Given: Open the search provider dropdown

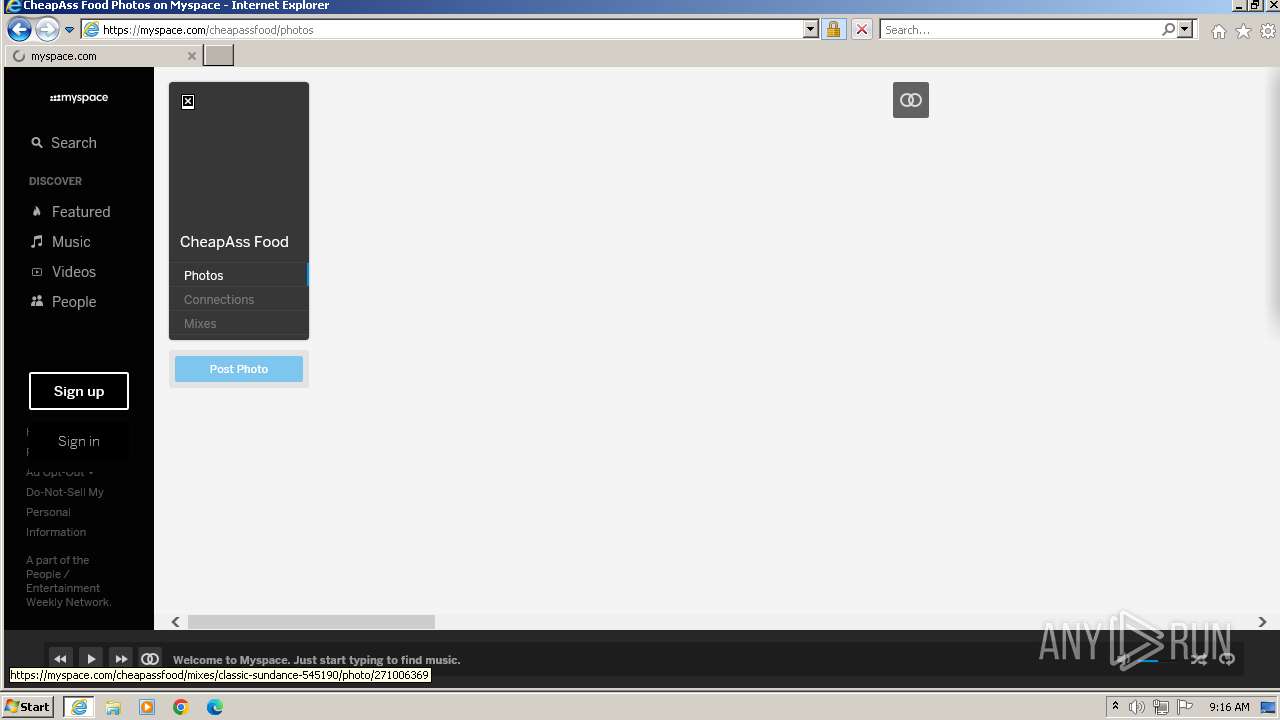Looking at the screenshot, I should point(1186,30).
